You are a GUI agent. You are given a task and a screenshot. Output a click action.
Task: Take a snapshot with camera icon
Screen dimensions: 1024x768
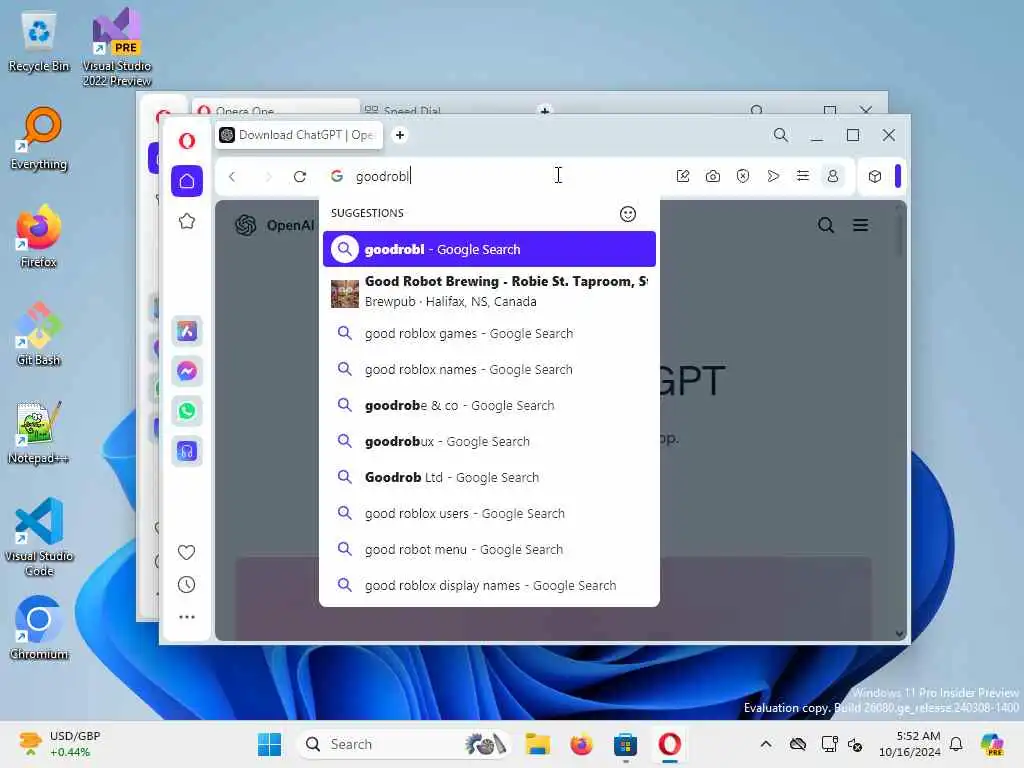tap(713, 176)
